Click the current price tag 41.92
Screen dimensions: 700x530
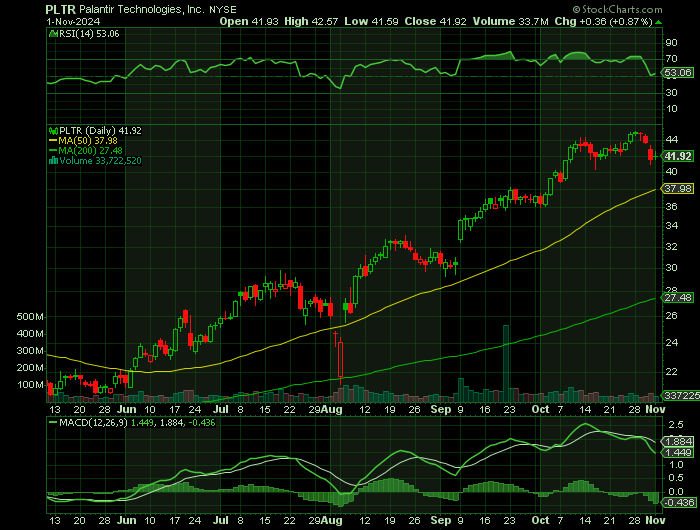(x=678, y=156)
